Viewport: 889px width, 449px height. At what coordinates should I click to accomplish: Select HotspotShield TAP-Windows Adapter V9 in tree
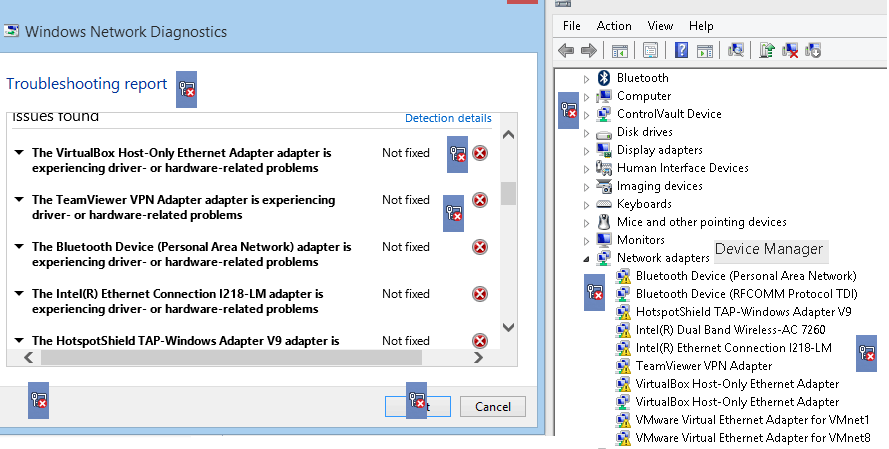pos(743,312)
